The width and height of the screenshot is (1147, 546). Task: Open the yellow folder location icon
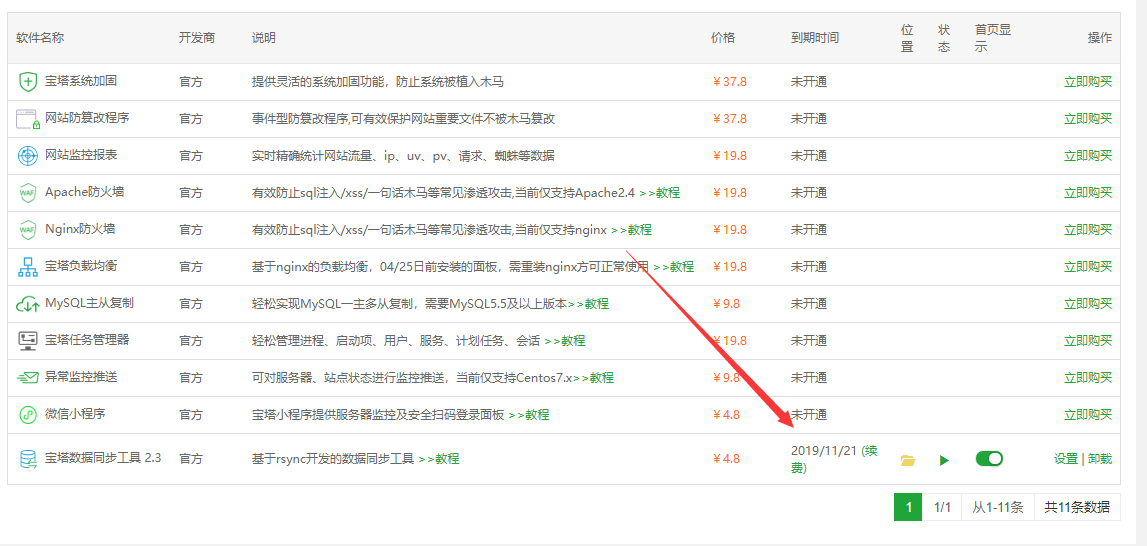[x=908, y=460]
